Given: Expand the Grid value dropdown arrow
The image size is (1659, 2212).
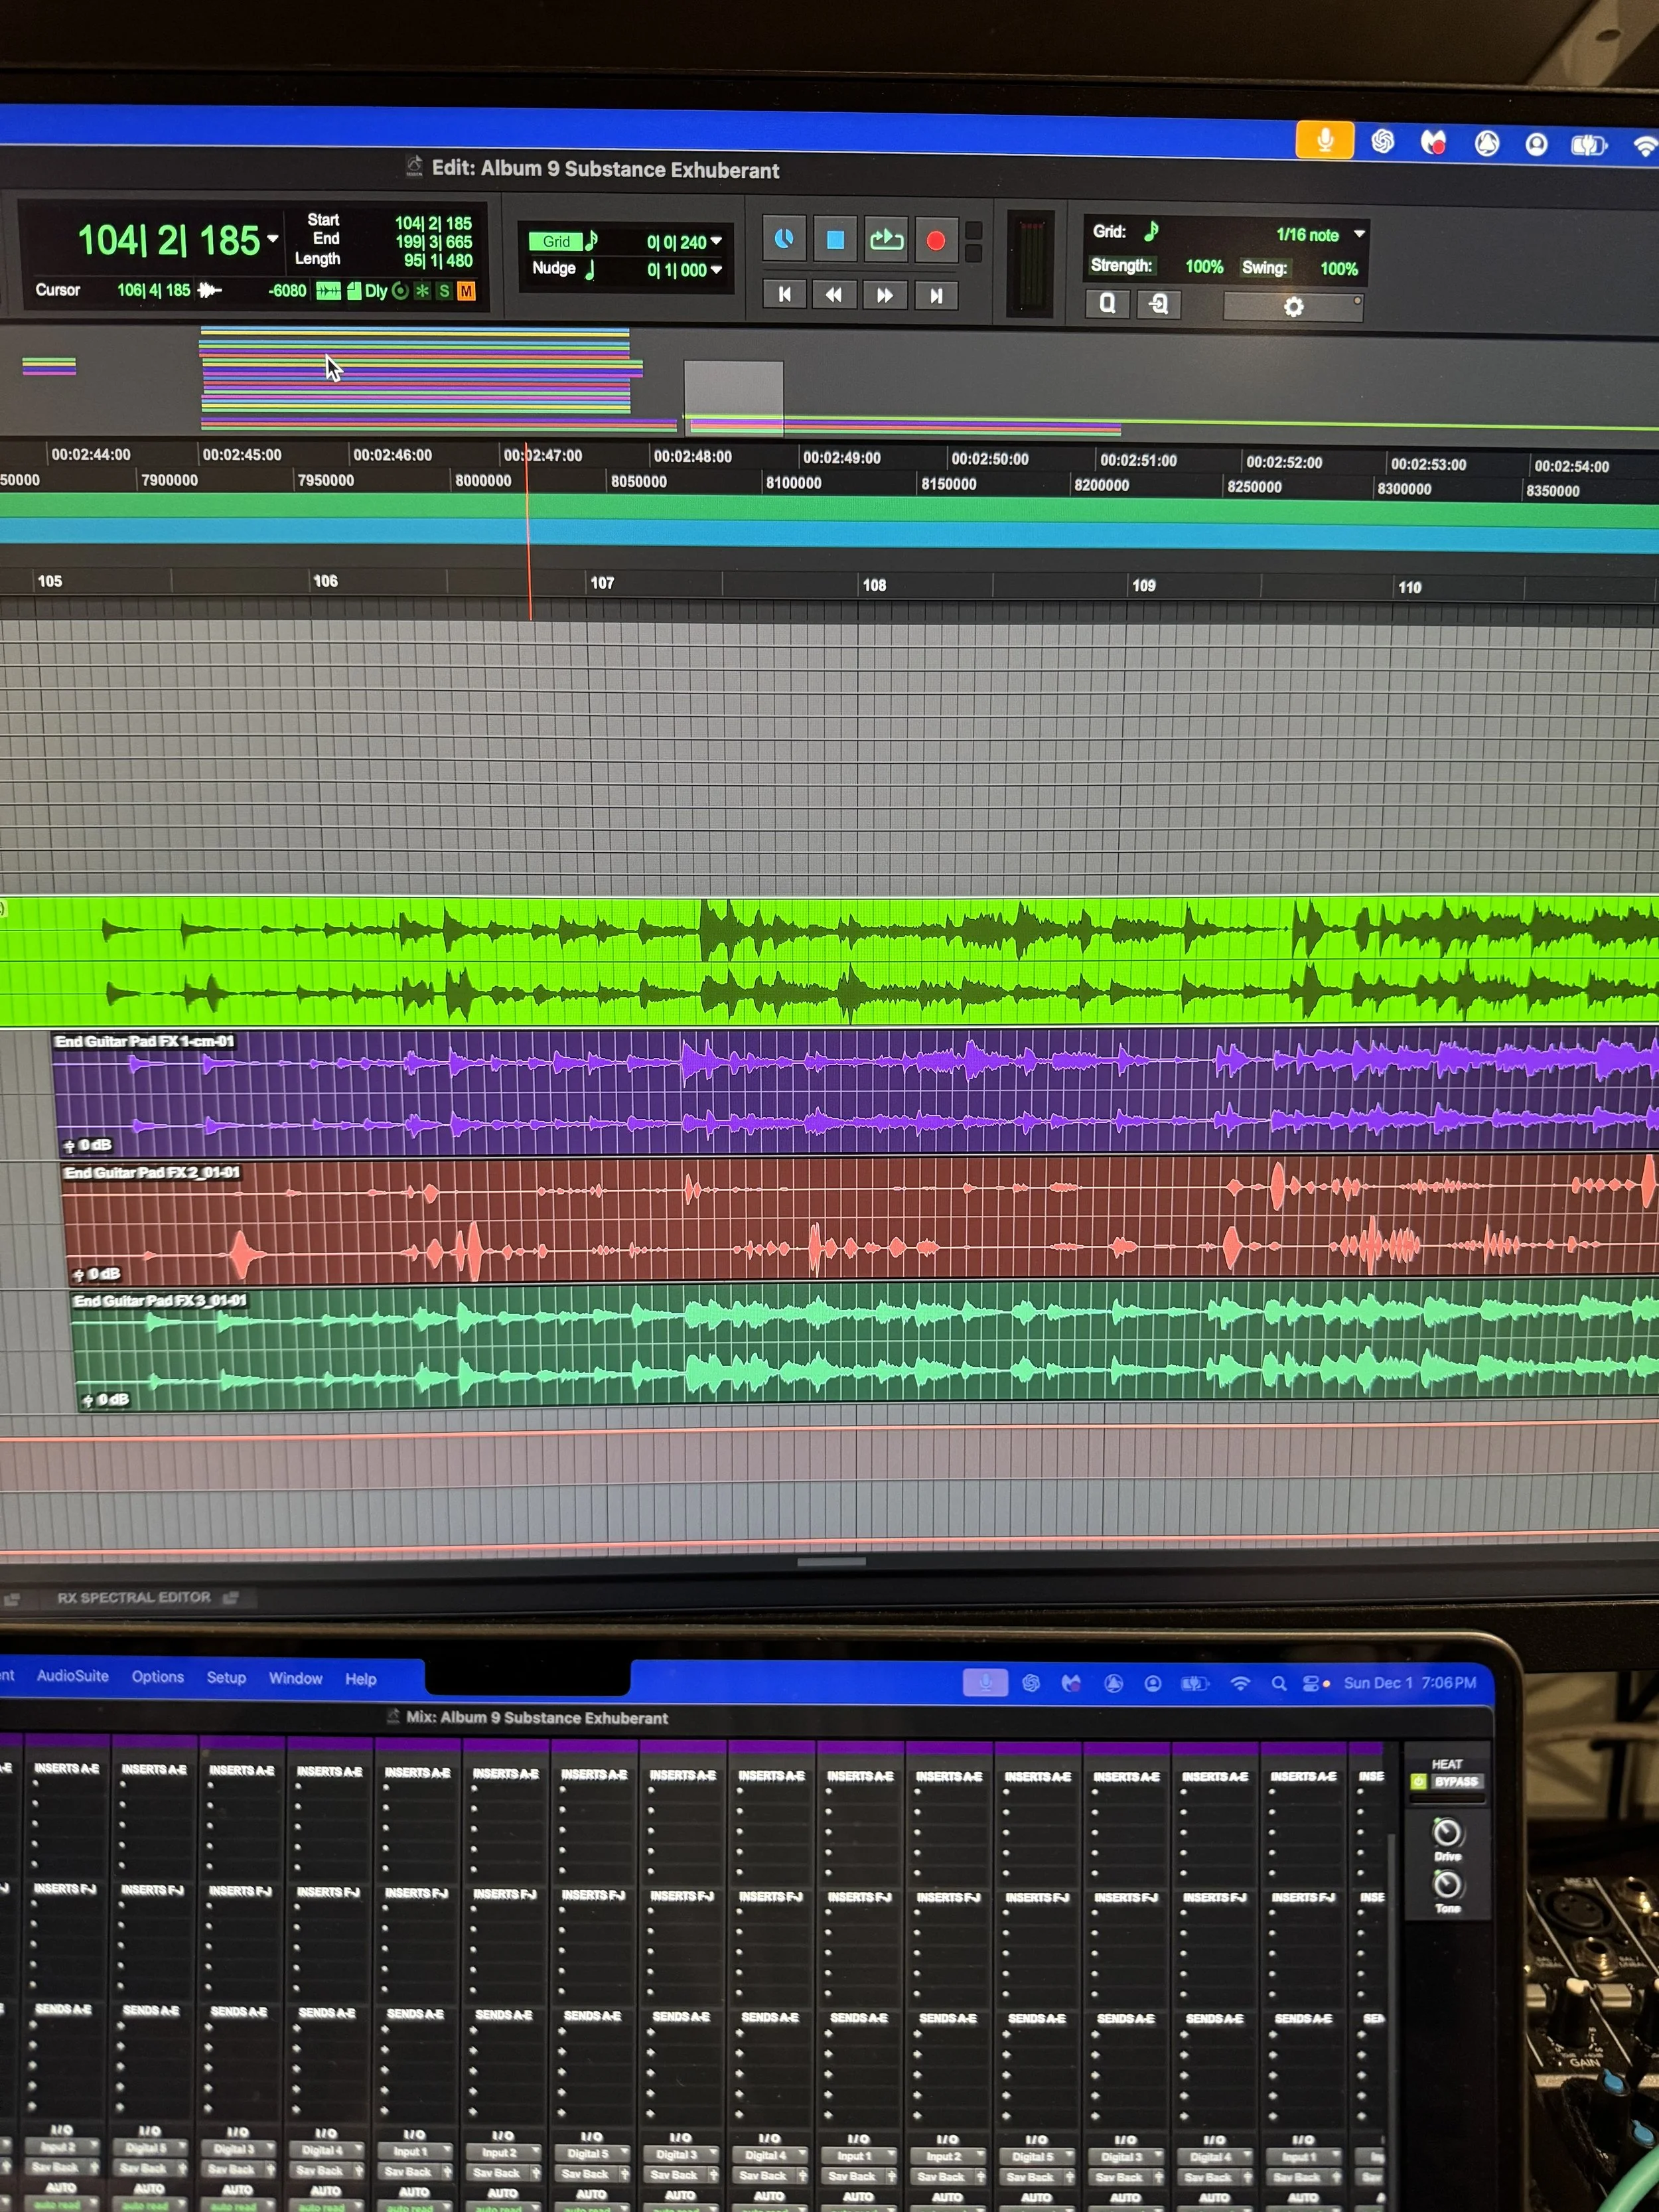Looking at the screenshot, I should (716, 241).
